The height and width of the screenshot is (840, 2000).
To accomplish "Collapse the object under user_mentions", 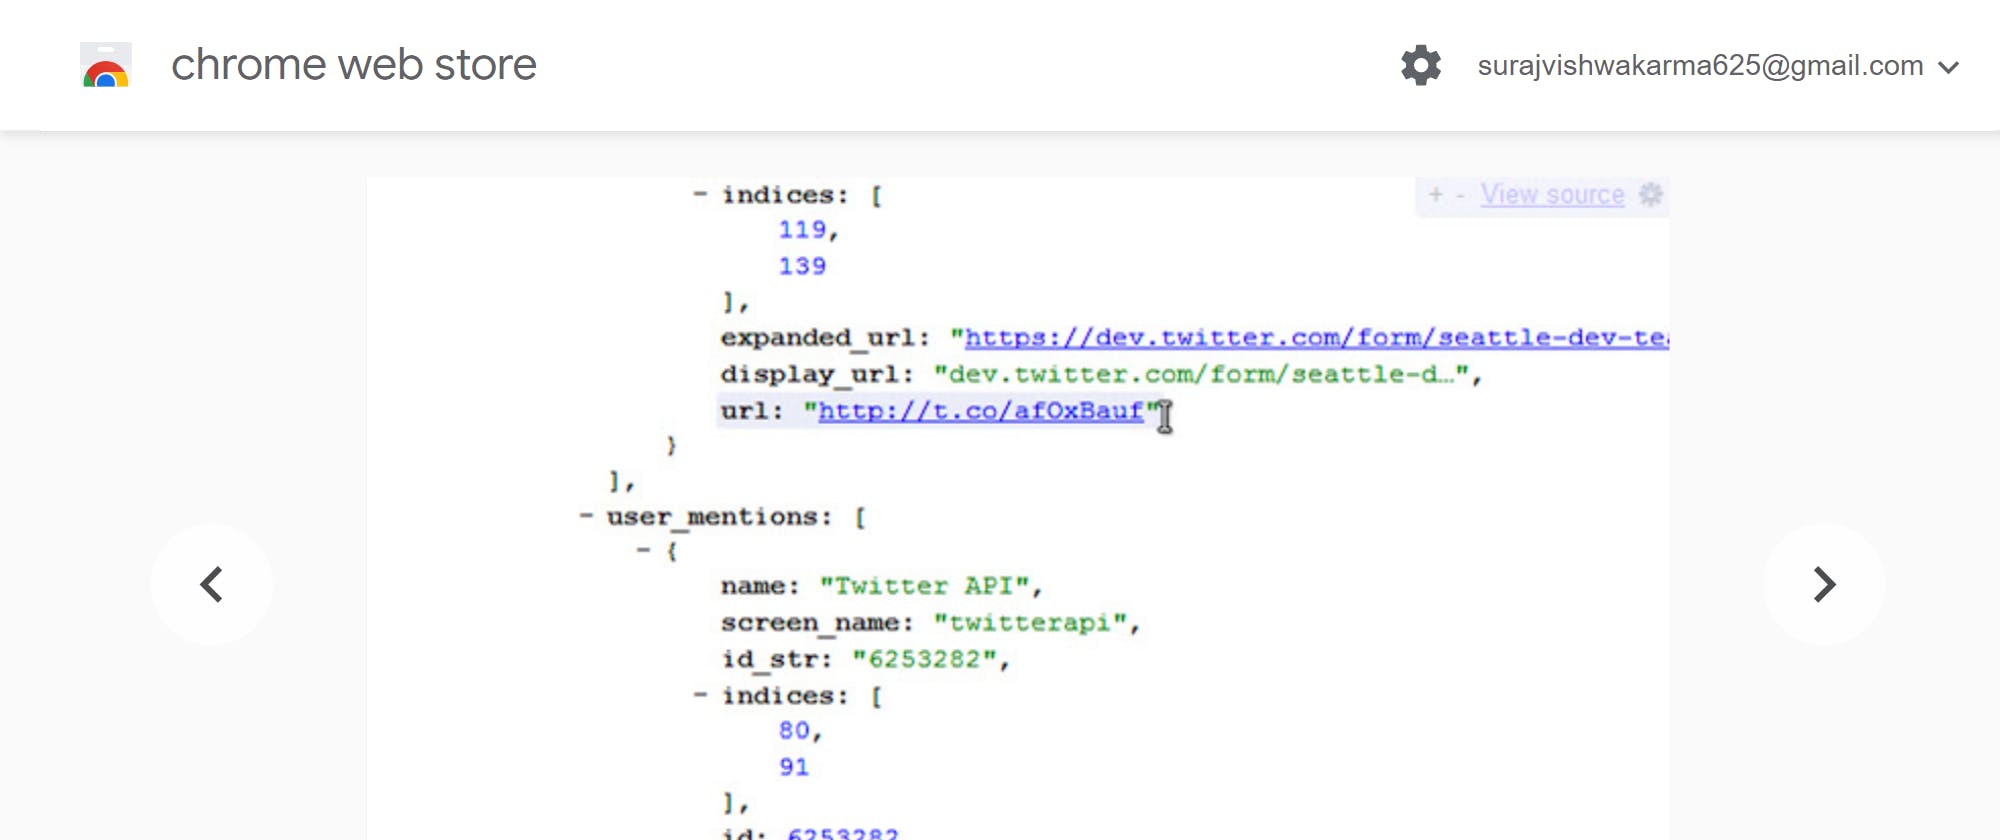I will 644,550.
